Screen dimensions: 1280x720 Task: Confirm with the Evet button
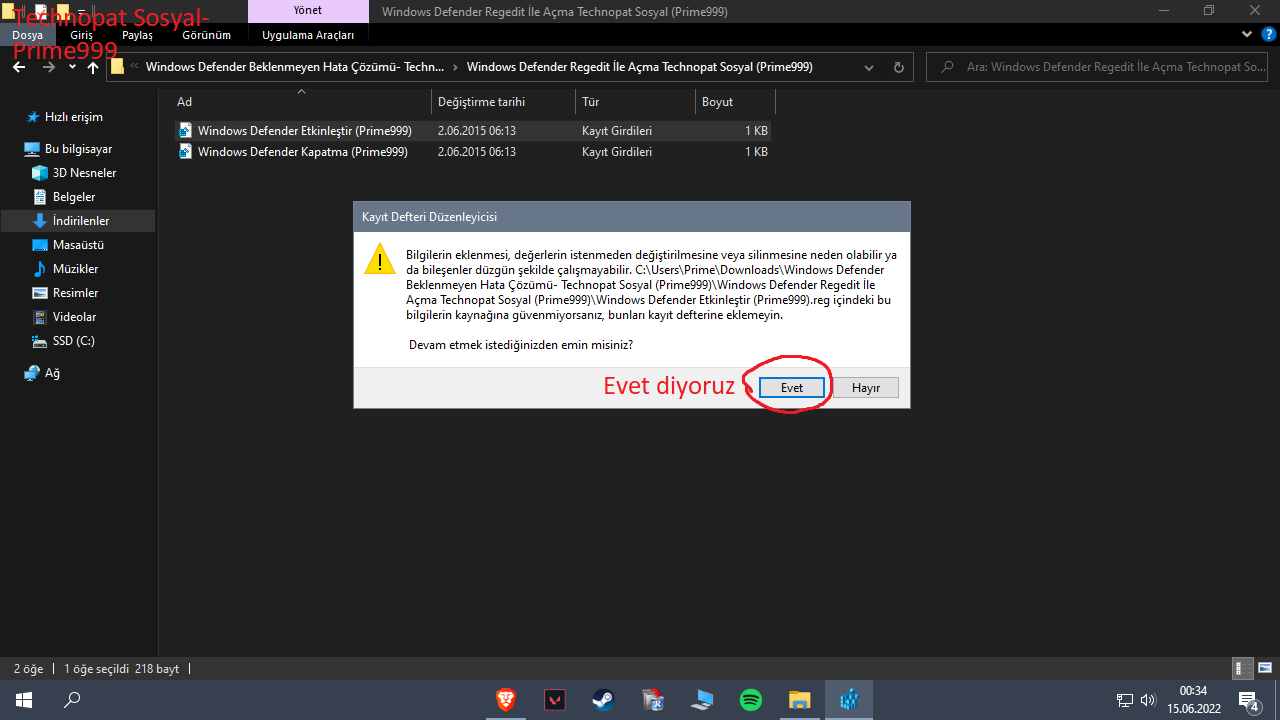coord(792,387)
